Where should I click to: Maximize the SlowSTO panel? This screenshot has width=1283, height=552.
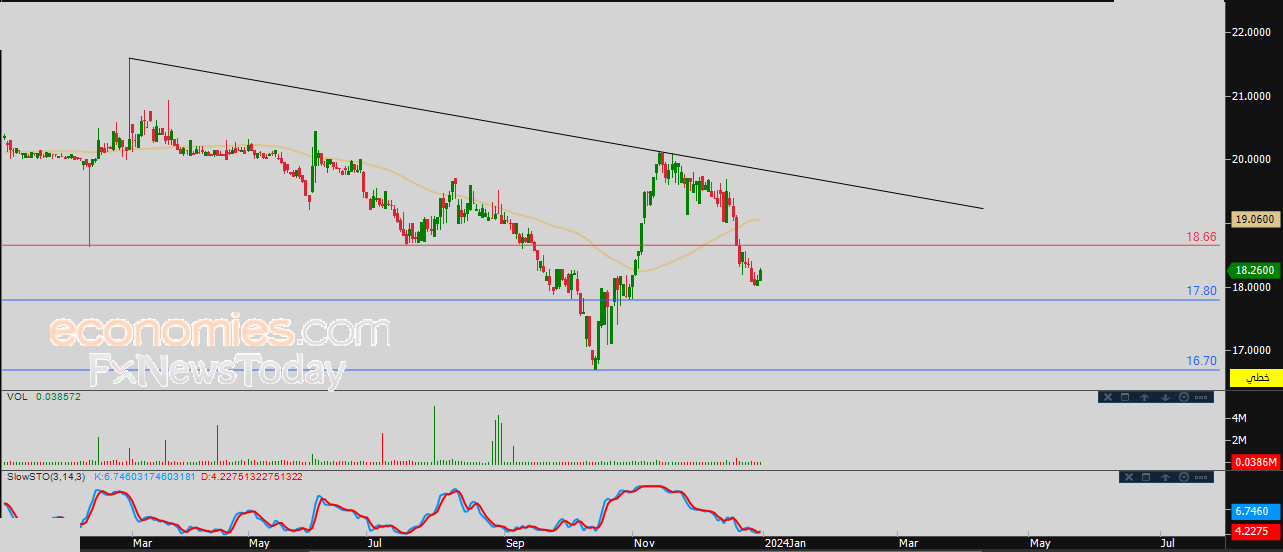point(1146,476)
